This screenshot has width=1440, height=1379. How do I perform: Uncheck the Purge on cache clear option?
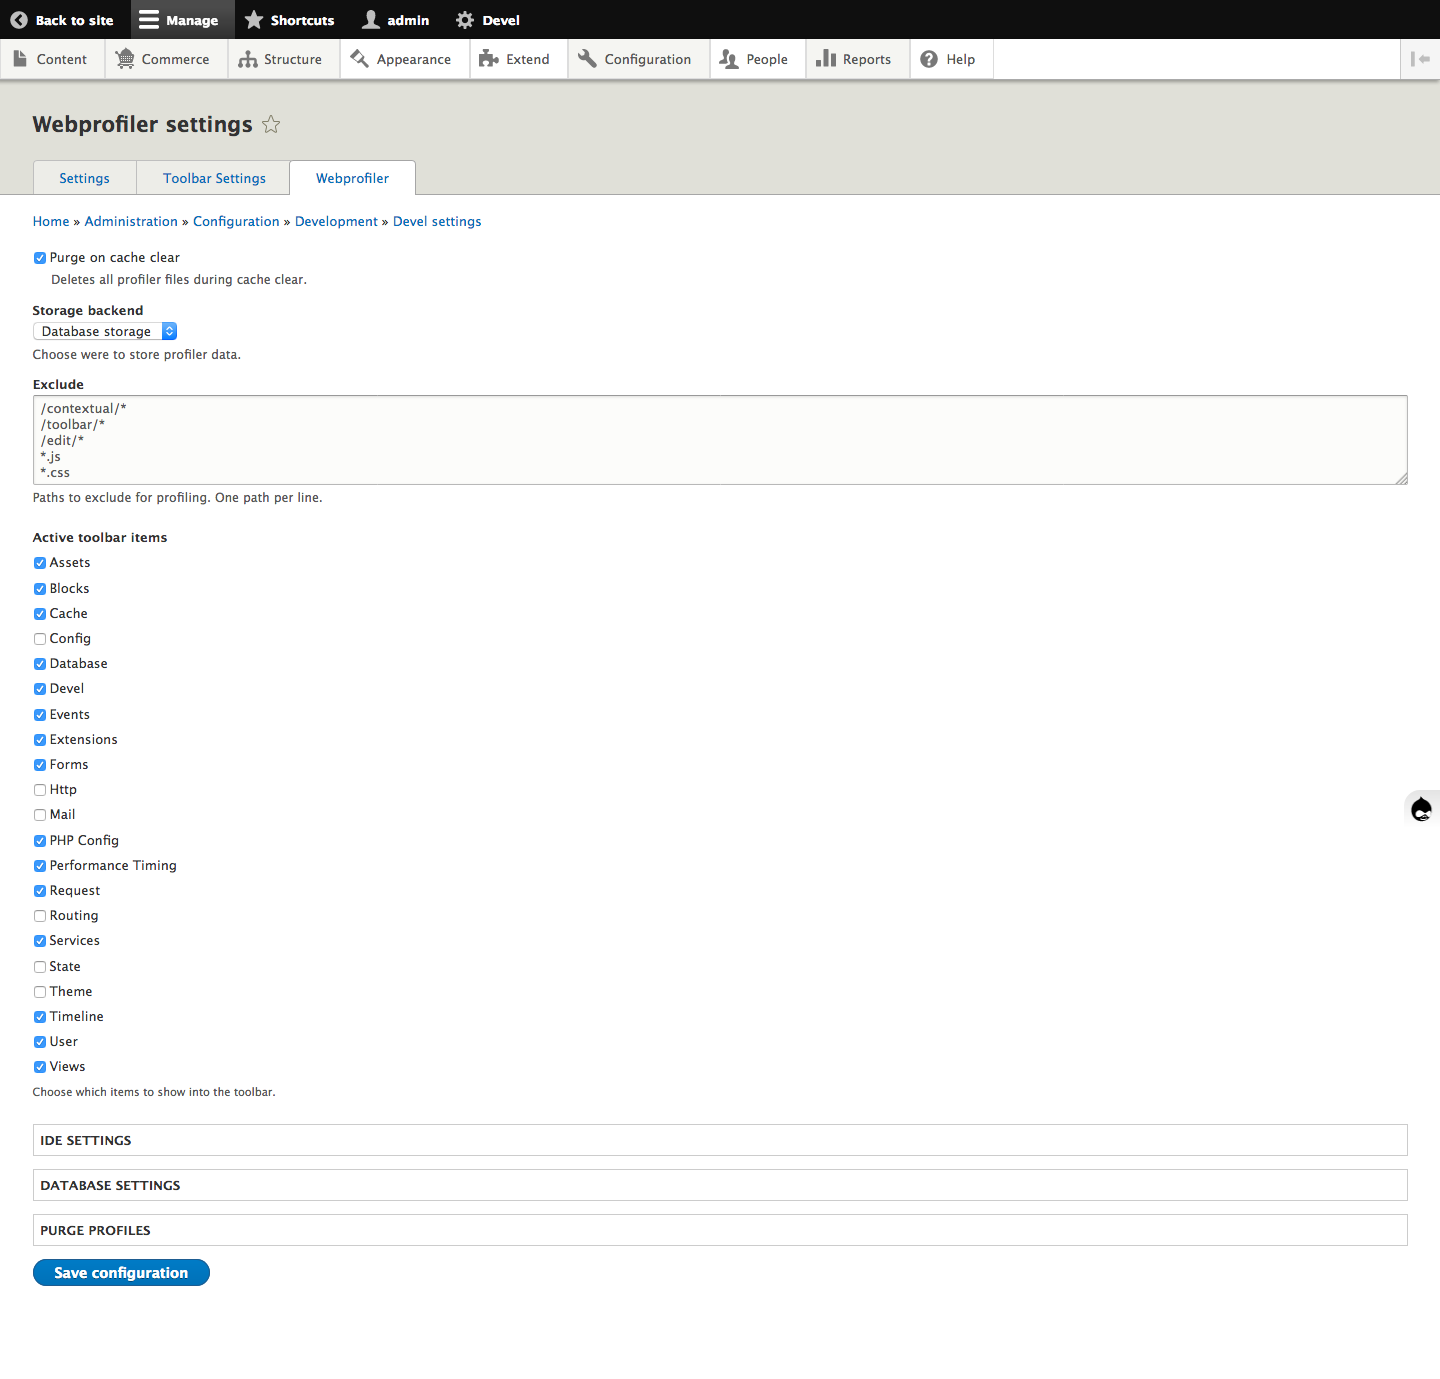[x=39, y=257]
